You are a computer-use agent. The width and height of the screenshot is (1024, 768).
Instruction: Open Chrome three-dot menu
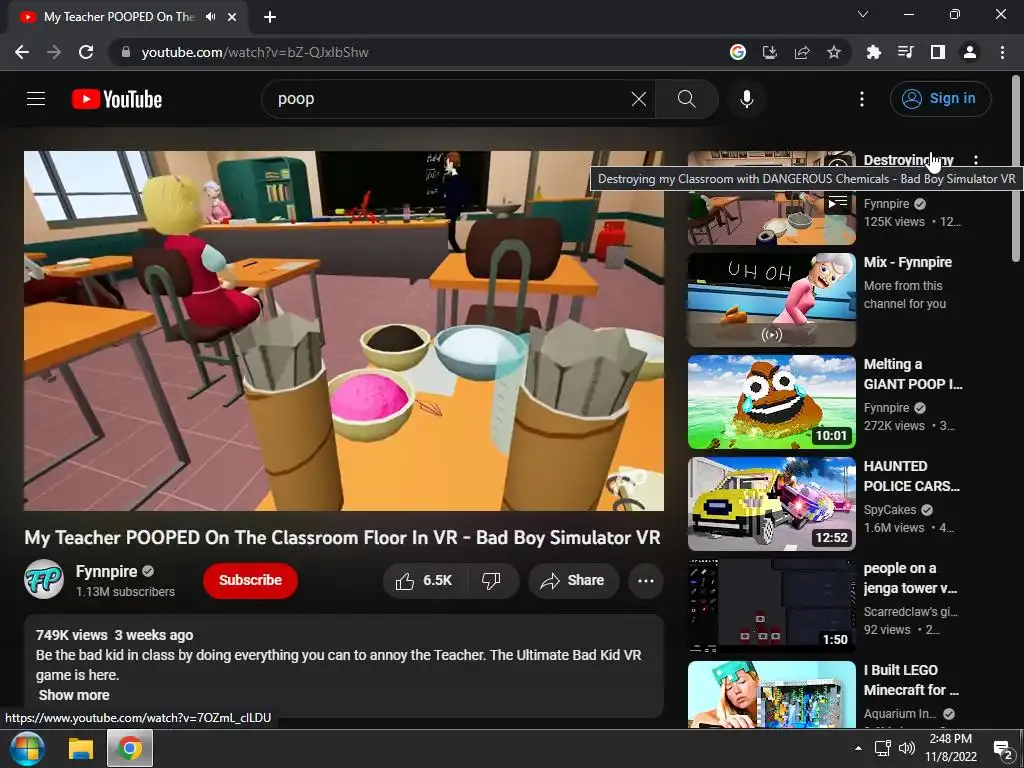click(1002, 52)
